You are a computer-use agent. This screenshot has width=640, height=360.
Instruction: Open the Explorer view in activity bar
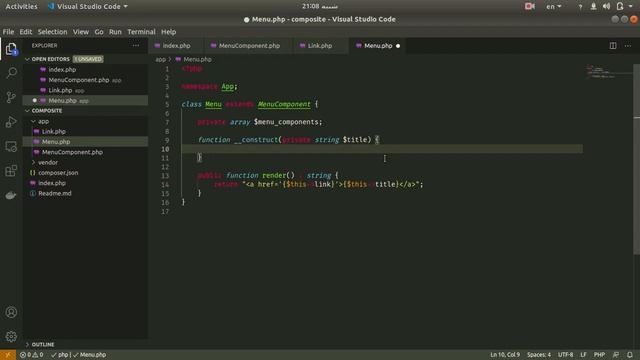pos(11,49)
